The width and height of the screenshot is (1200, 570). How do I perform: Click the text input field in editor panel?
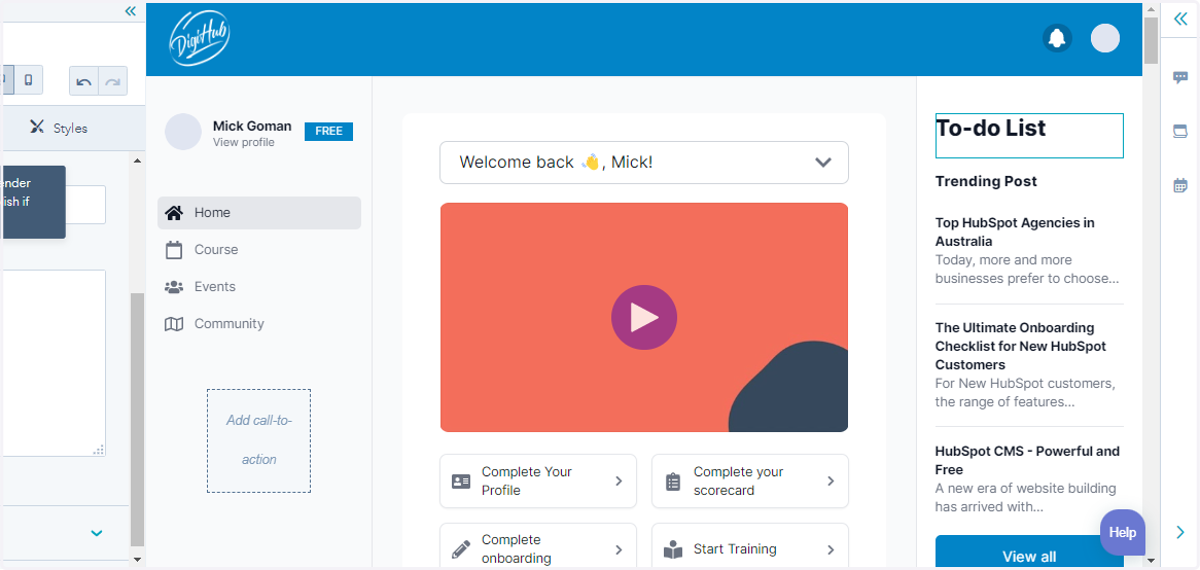click(x=85, y=204)
